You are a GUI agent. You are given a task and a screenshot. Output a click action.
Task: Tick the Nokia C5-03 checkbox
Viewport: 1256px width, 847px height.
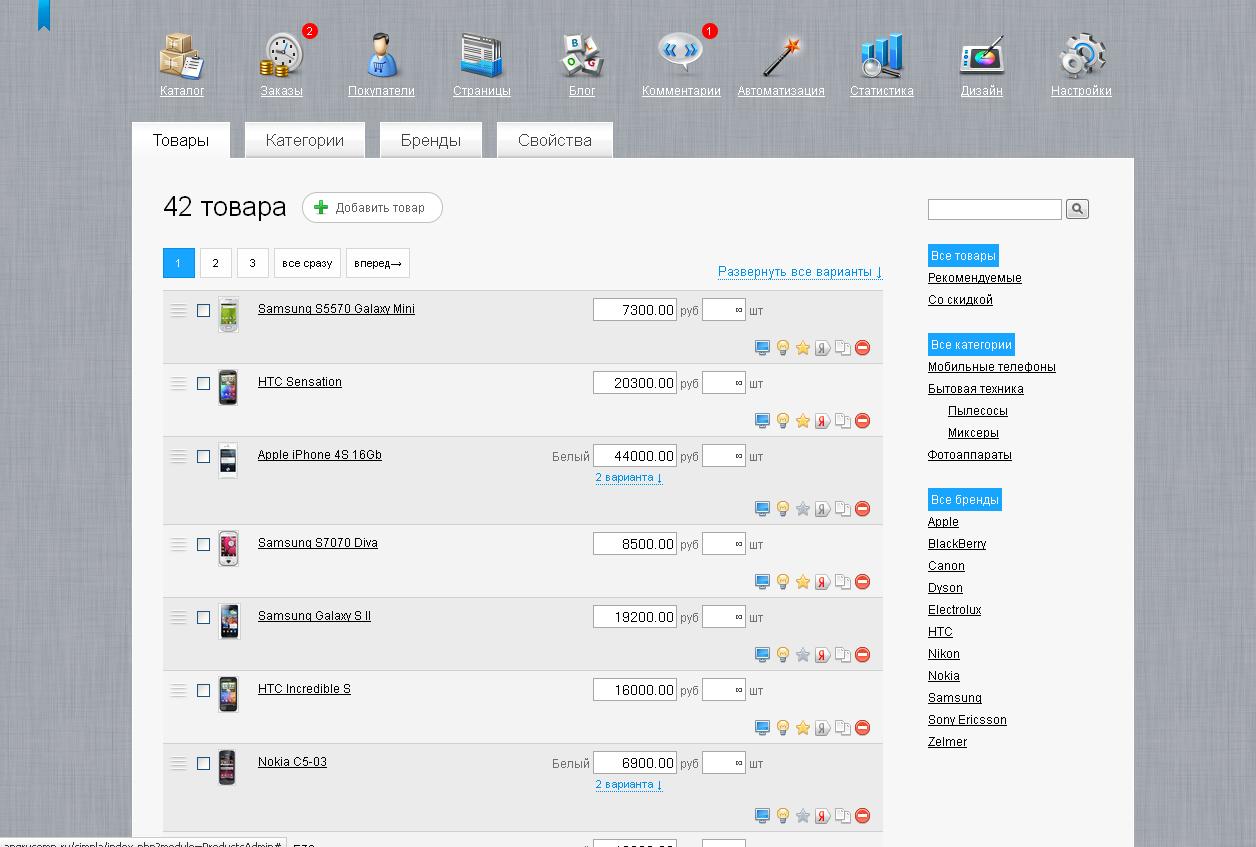pyautogui.click(x=204, y=764)
